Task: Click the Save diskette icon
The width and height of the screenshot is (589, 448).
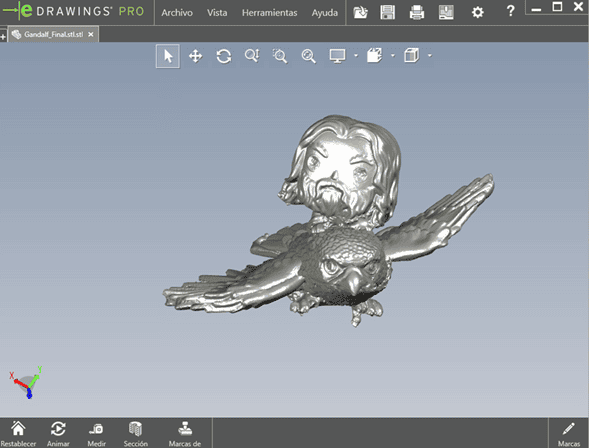Action: (x=387, y=12)
